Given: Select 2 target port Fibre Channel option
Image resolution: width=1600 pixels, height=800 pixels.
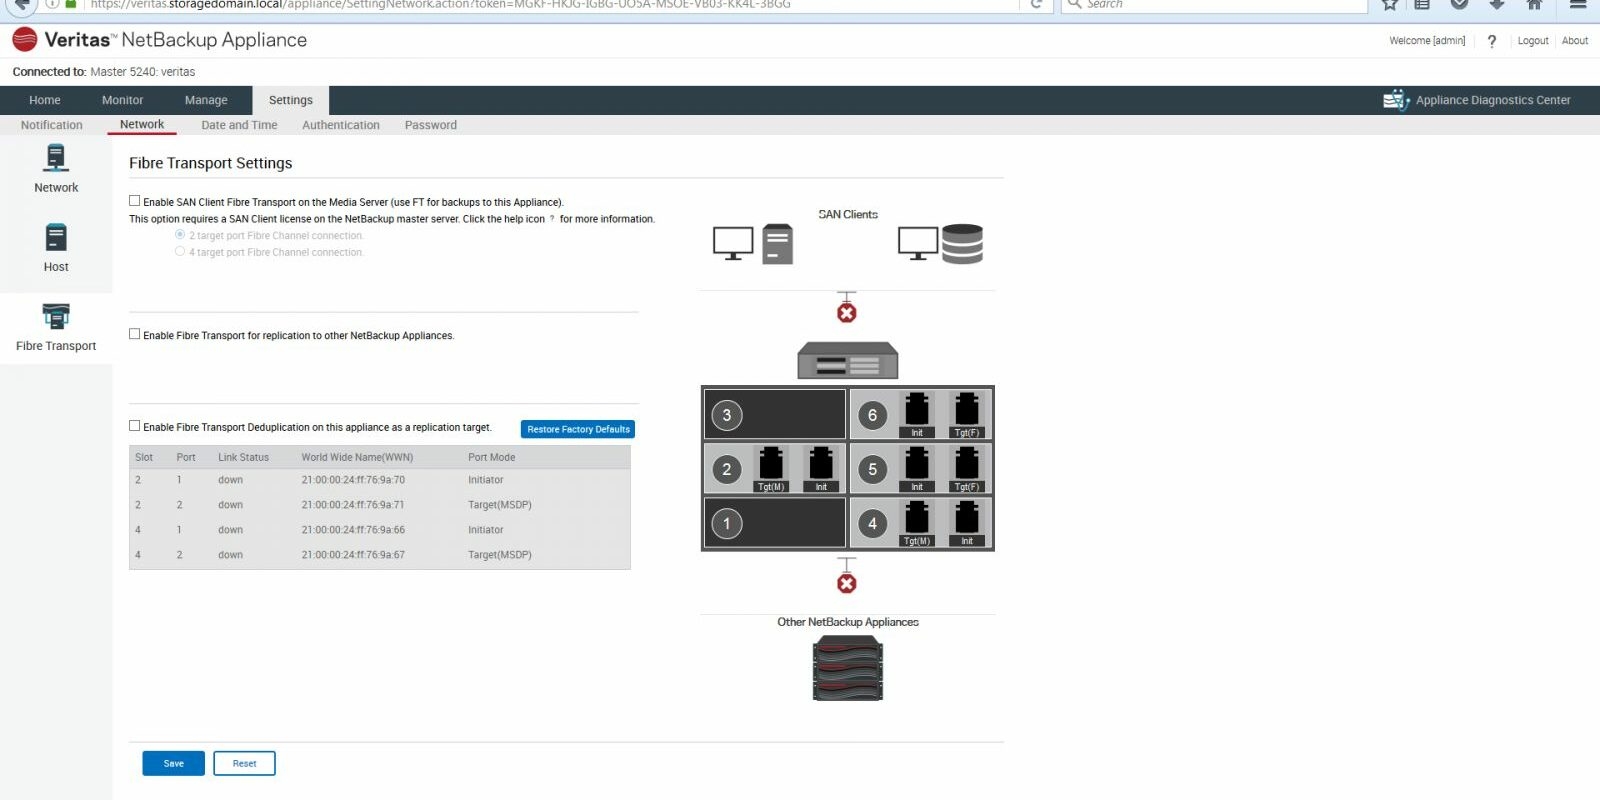Looking at the screenshot, I should click(x=180, y=235).
